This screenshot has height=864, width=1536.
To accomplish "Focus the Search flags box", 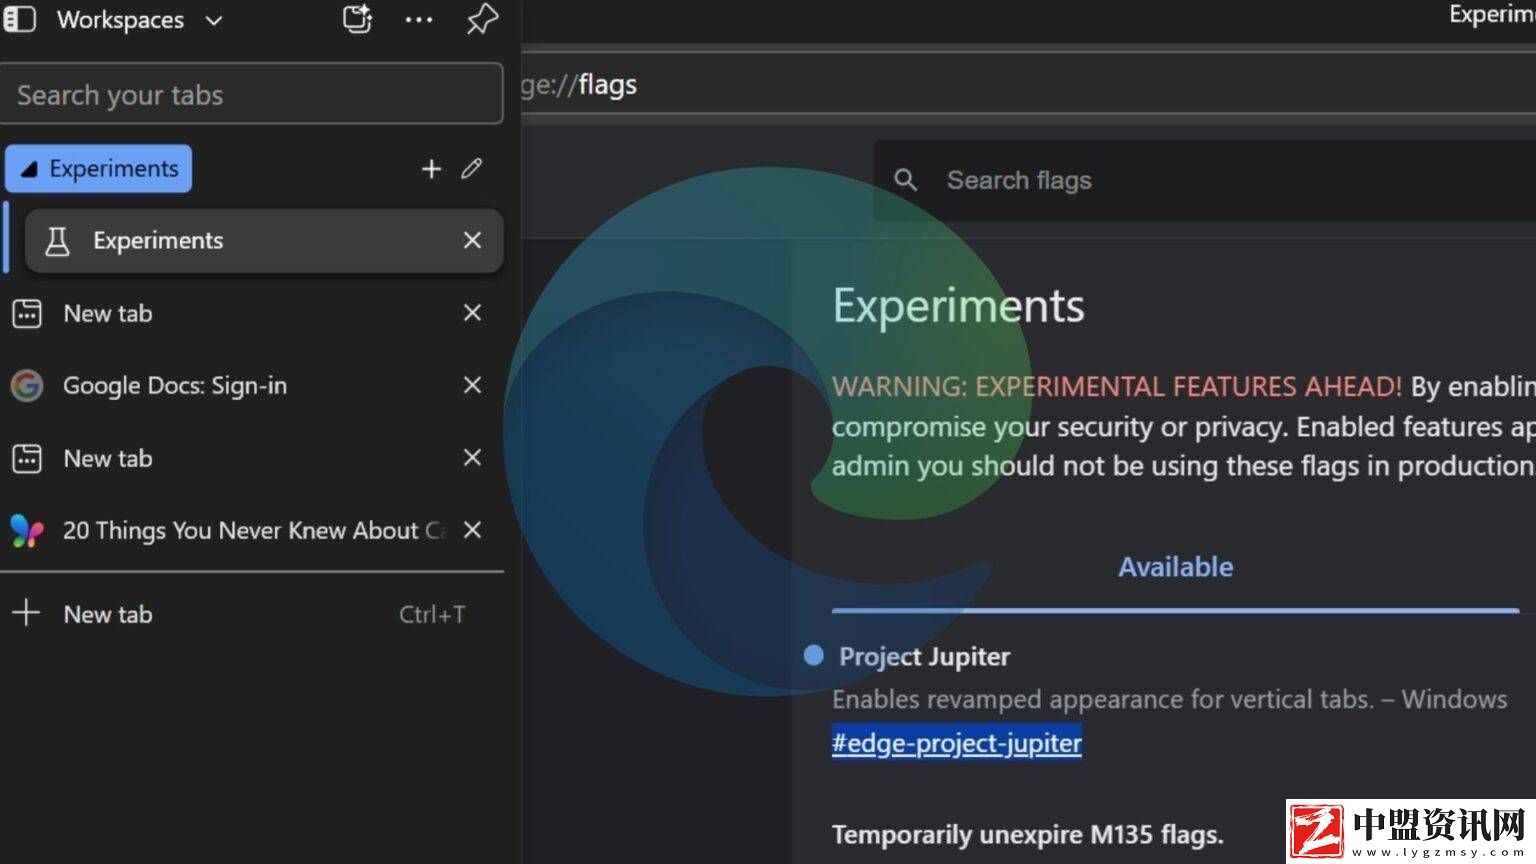I will tap(1204, 180).
